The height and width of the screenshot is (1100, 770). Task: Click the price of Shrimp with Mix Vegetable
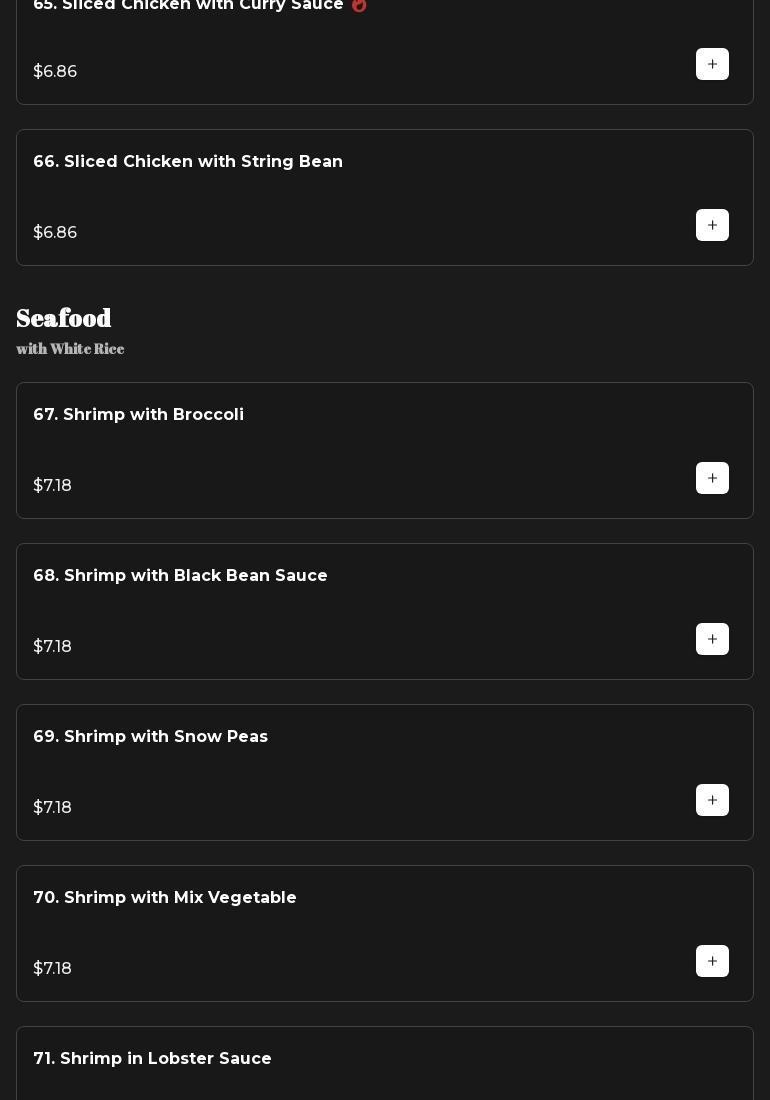coord(52,969)
